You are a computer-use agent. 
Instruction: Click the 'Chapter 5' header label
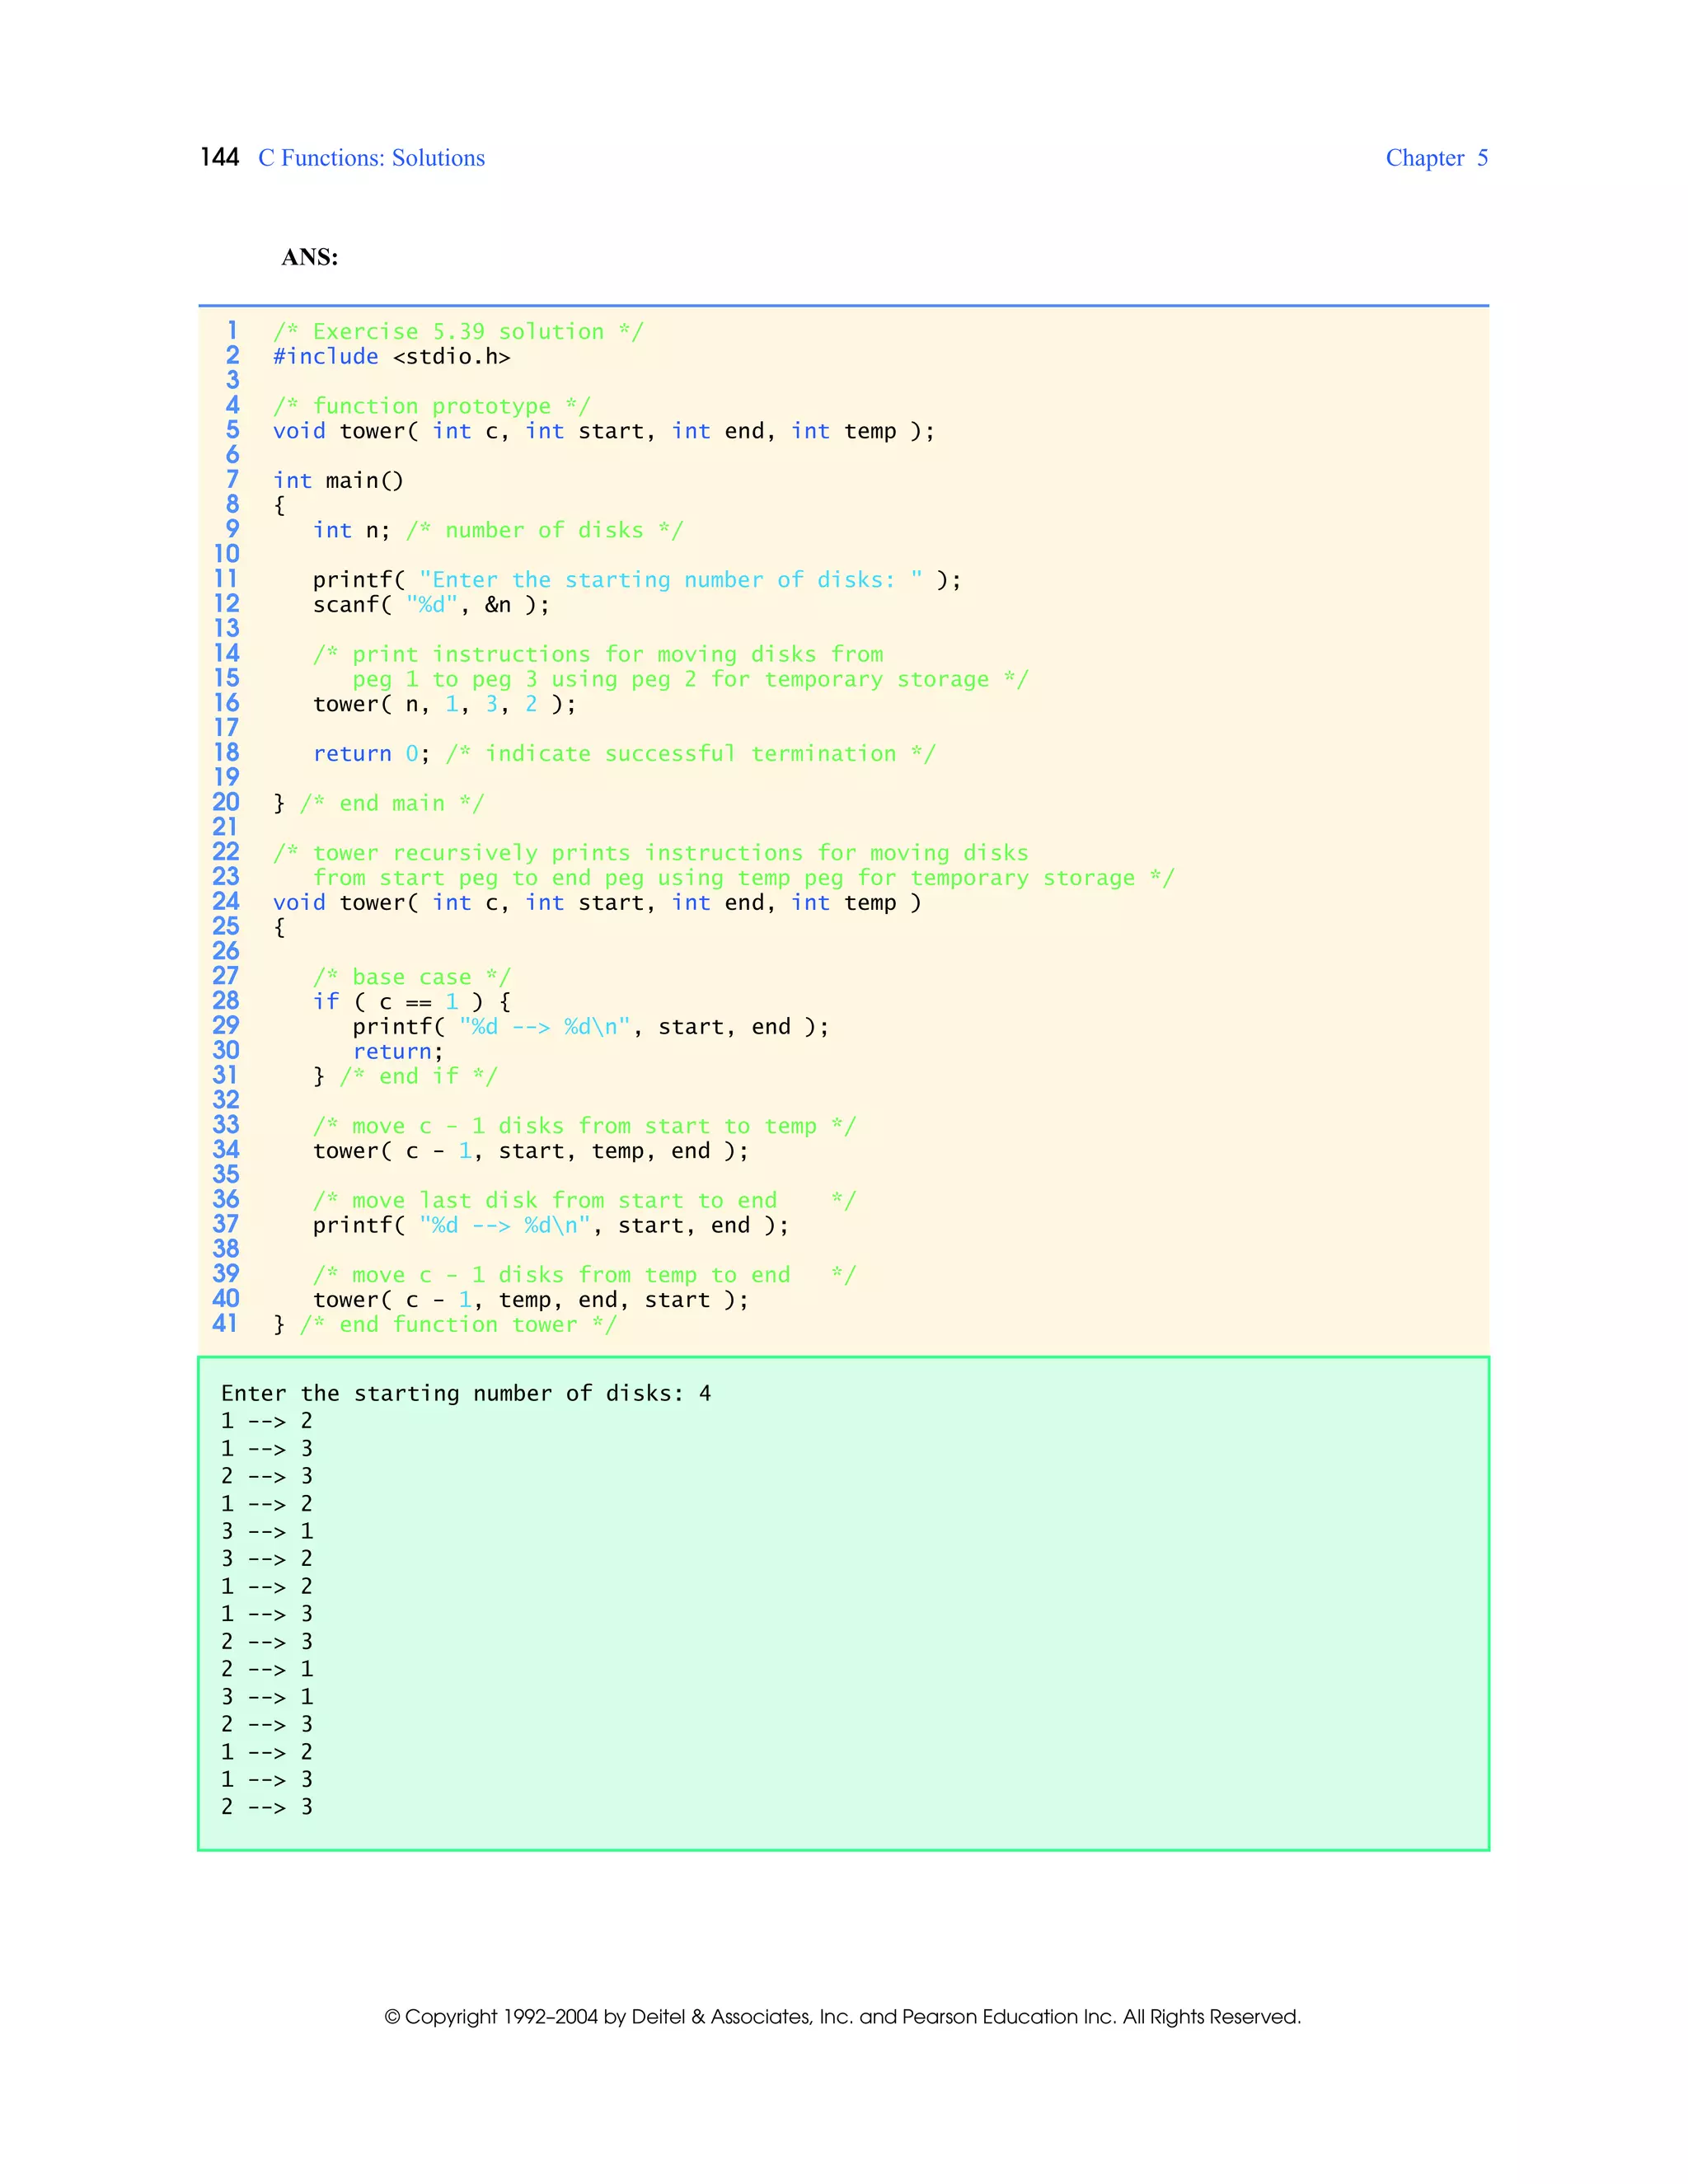click(1435, 158)
